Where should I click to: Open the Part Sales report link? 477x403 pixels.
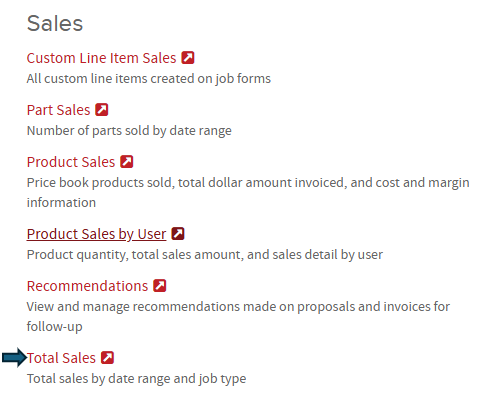click(58, 110)
